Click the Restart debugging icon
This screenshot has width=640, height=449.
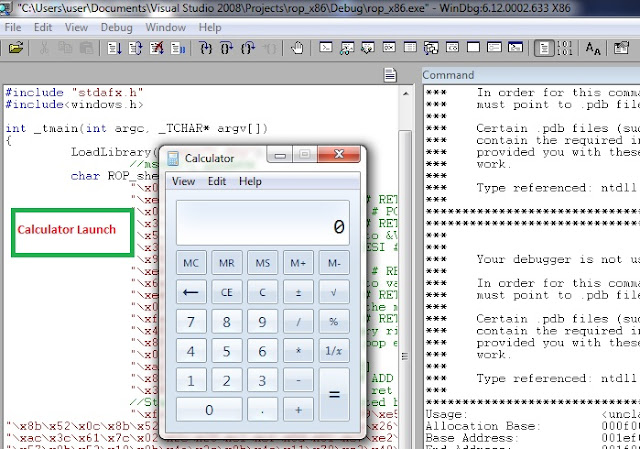point(136,48)
